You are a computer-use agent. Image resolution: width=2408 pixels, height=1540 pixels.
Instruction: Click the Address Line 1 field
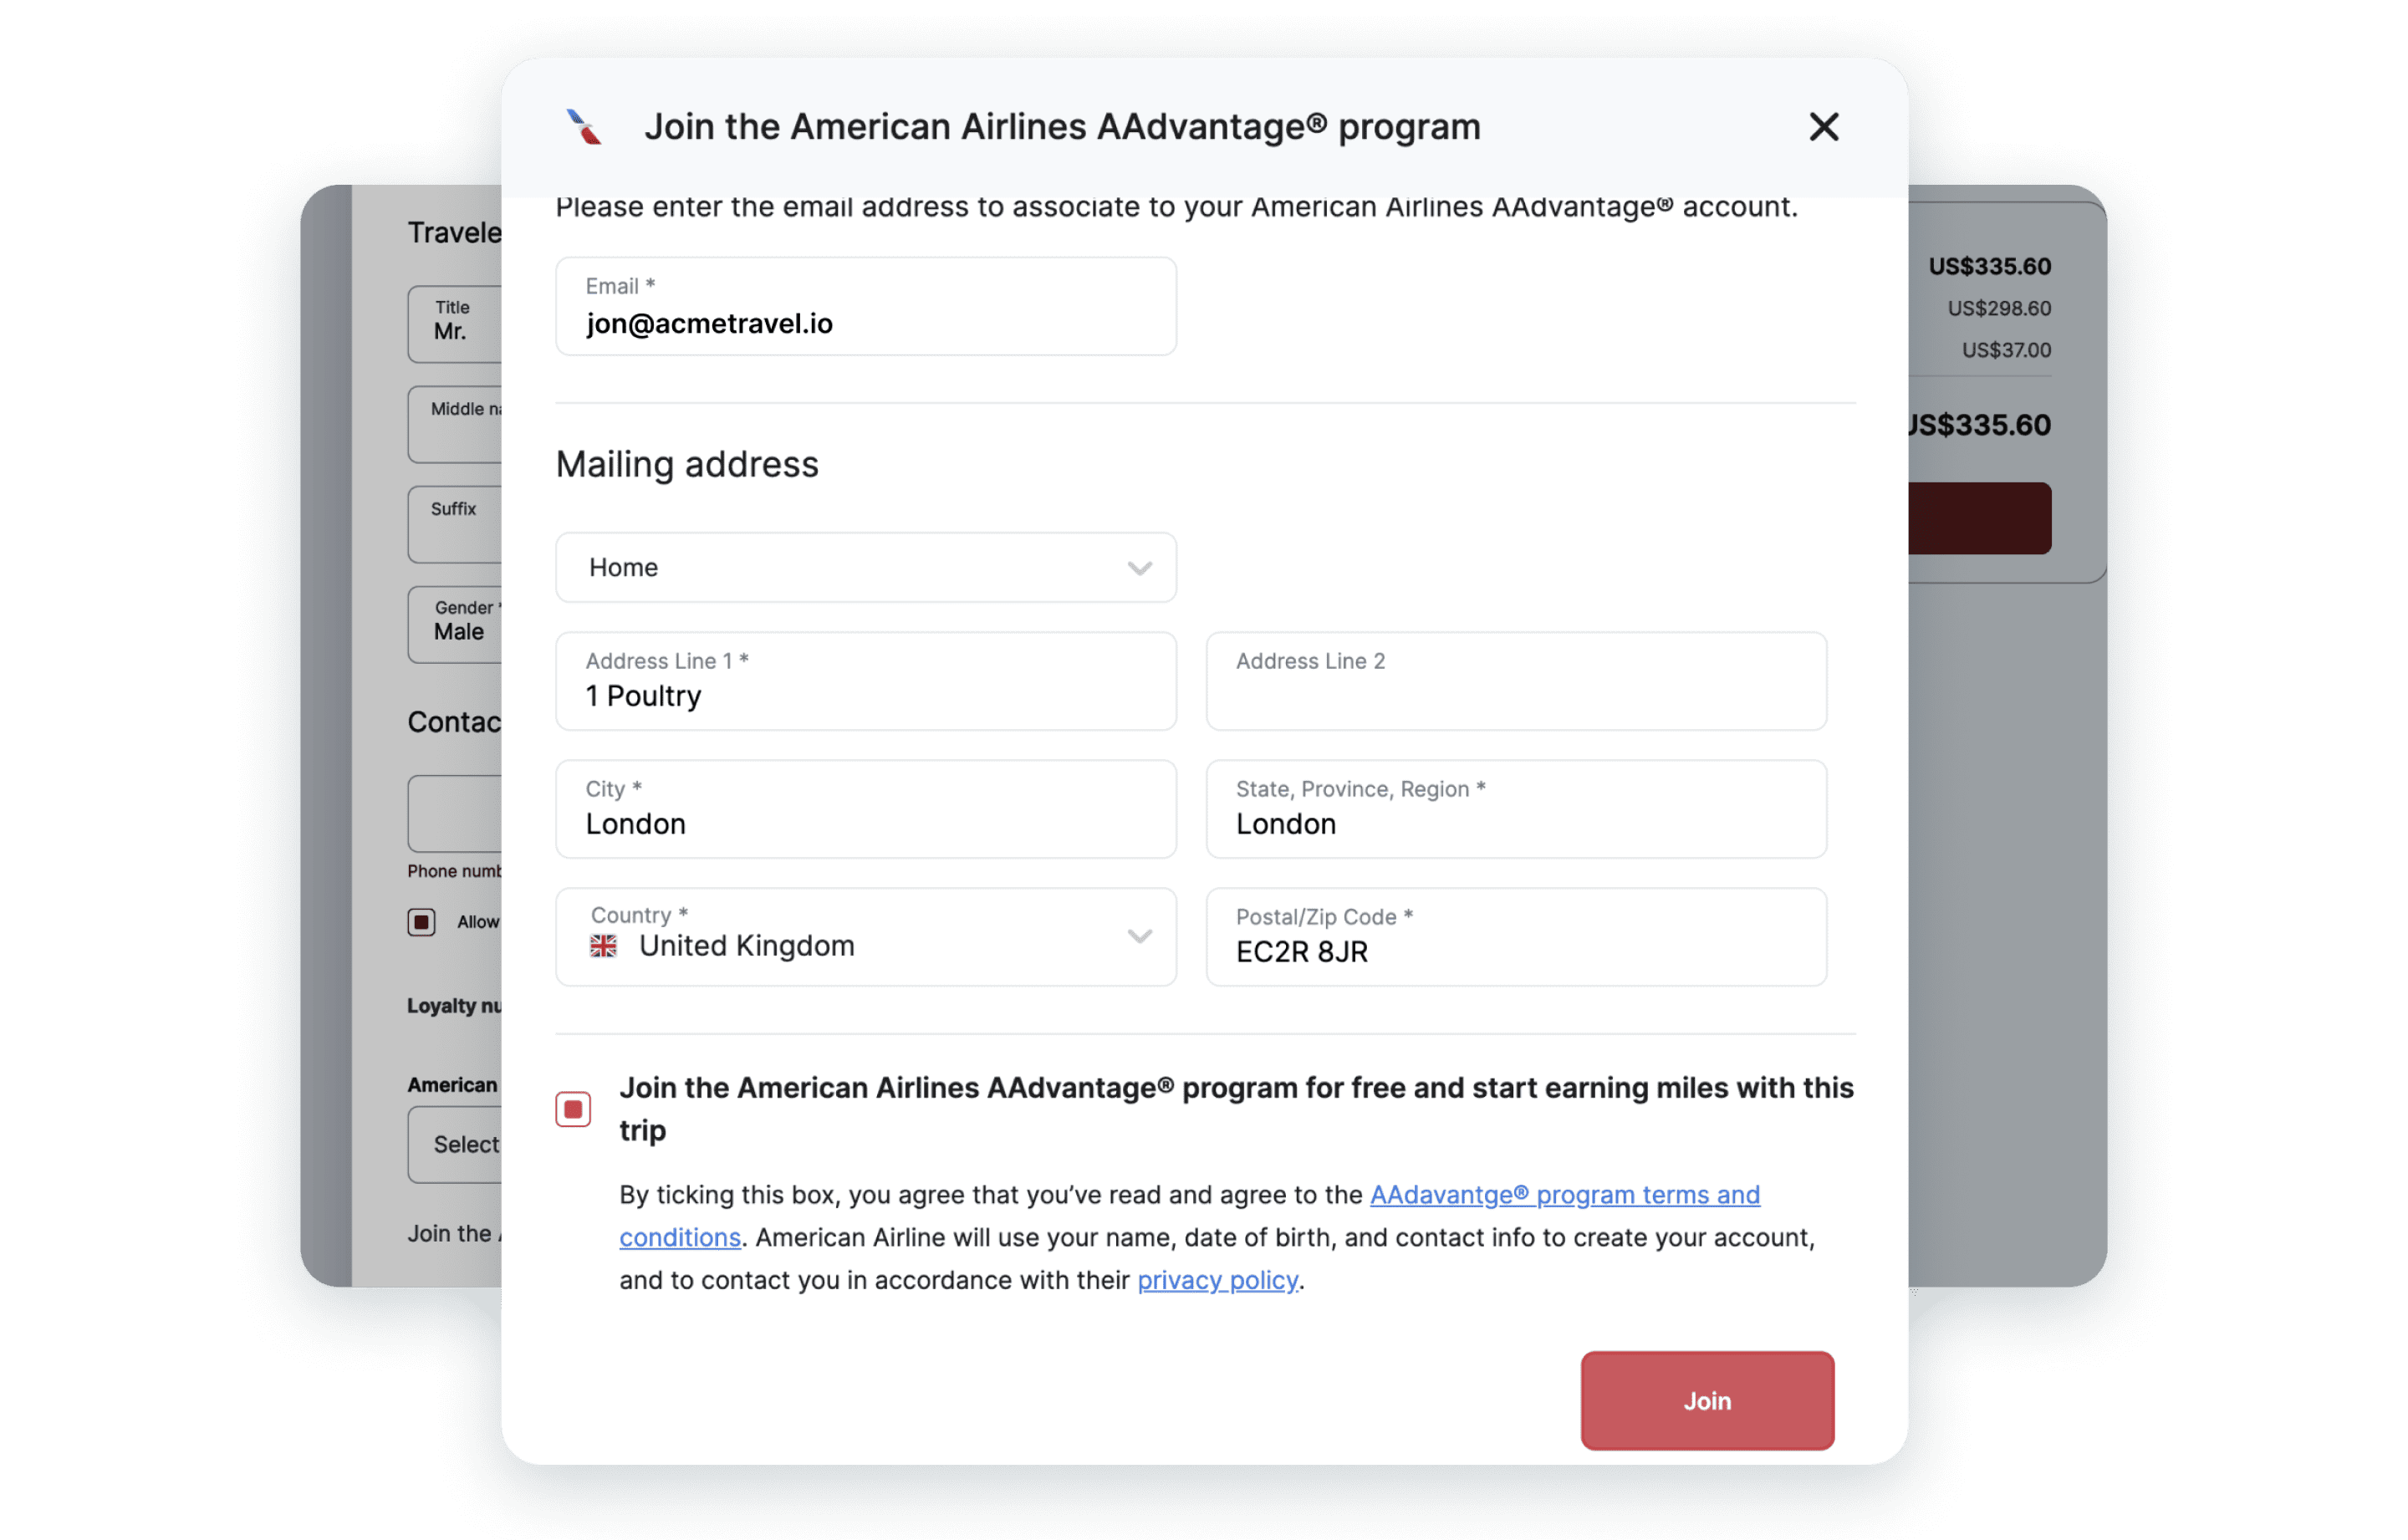[x=865, y=680]
